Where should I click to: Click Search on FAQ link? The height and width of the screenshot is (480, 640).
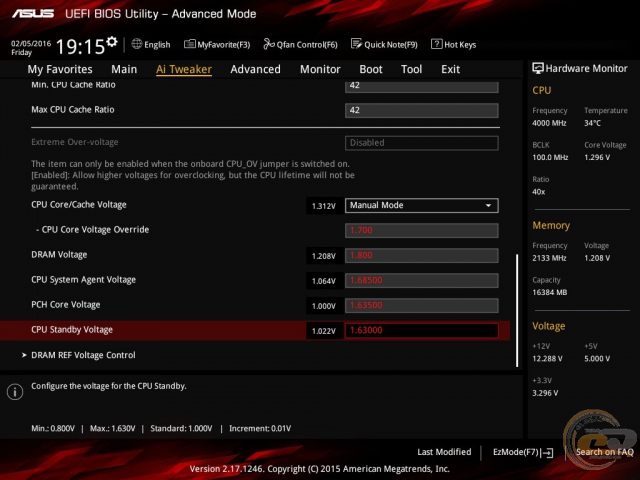[604, 452]
